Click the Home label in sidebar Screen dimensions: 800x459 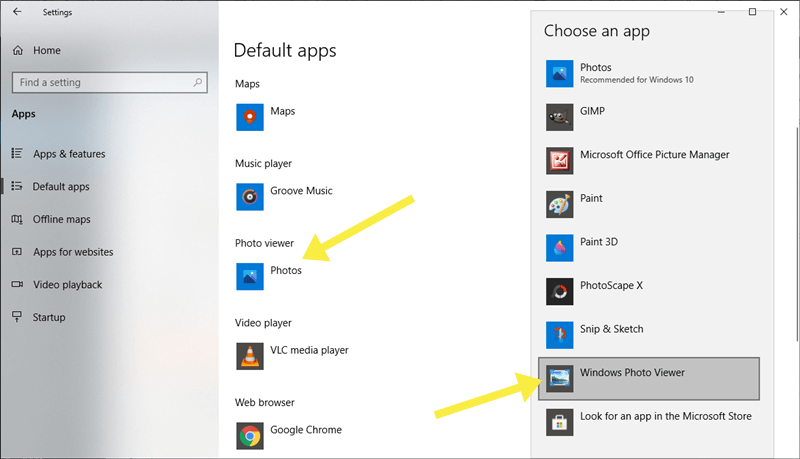(47, 50)
